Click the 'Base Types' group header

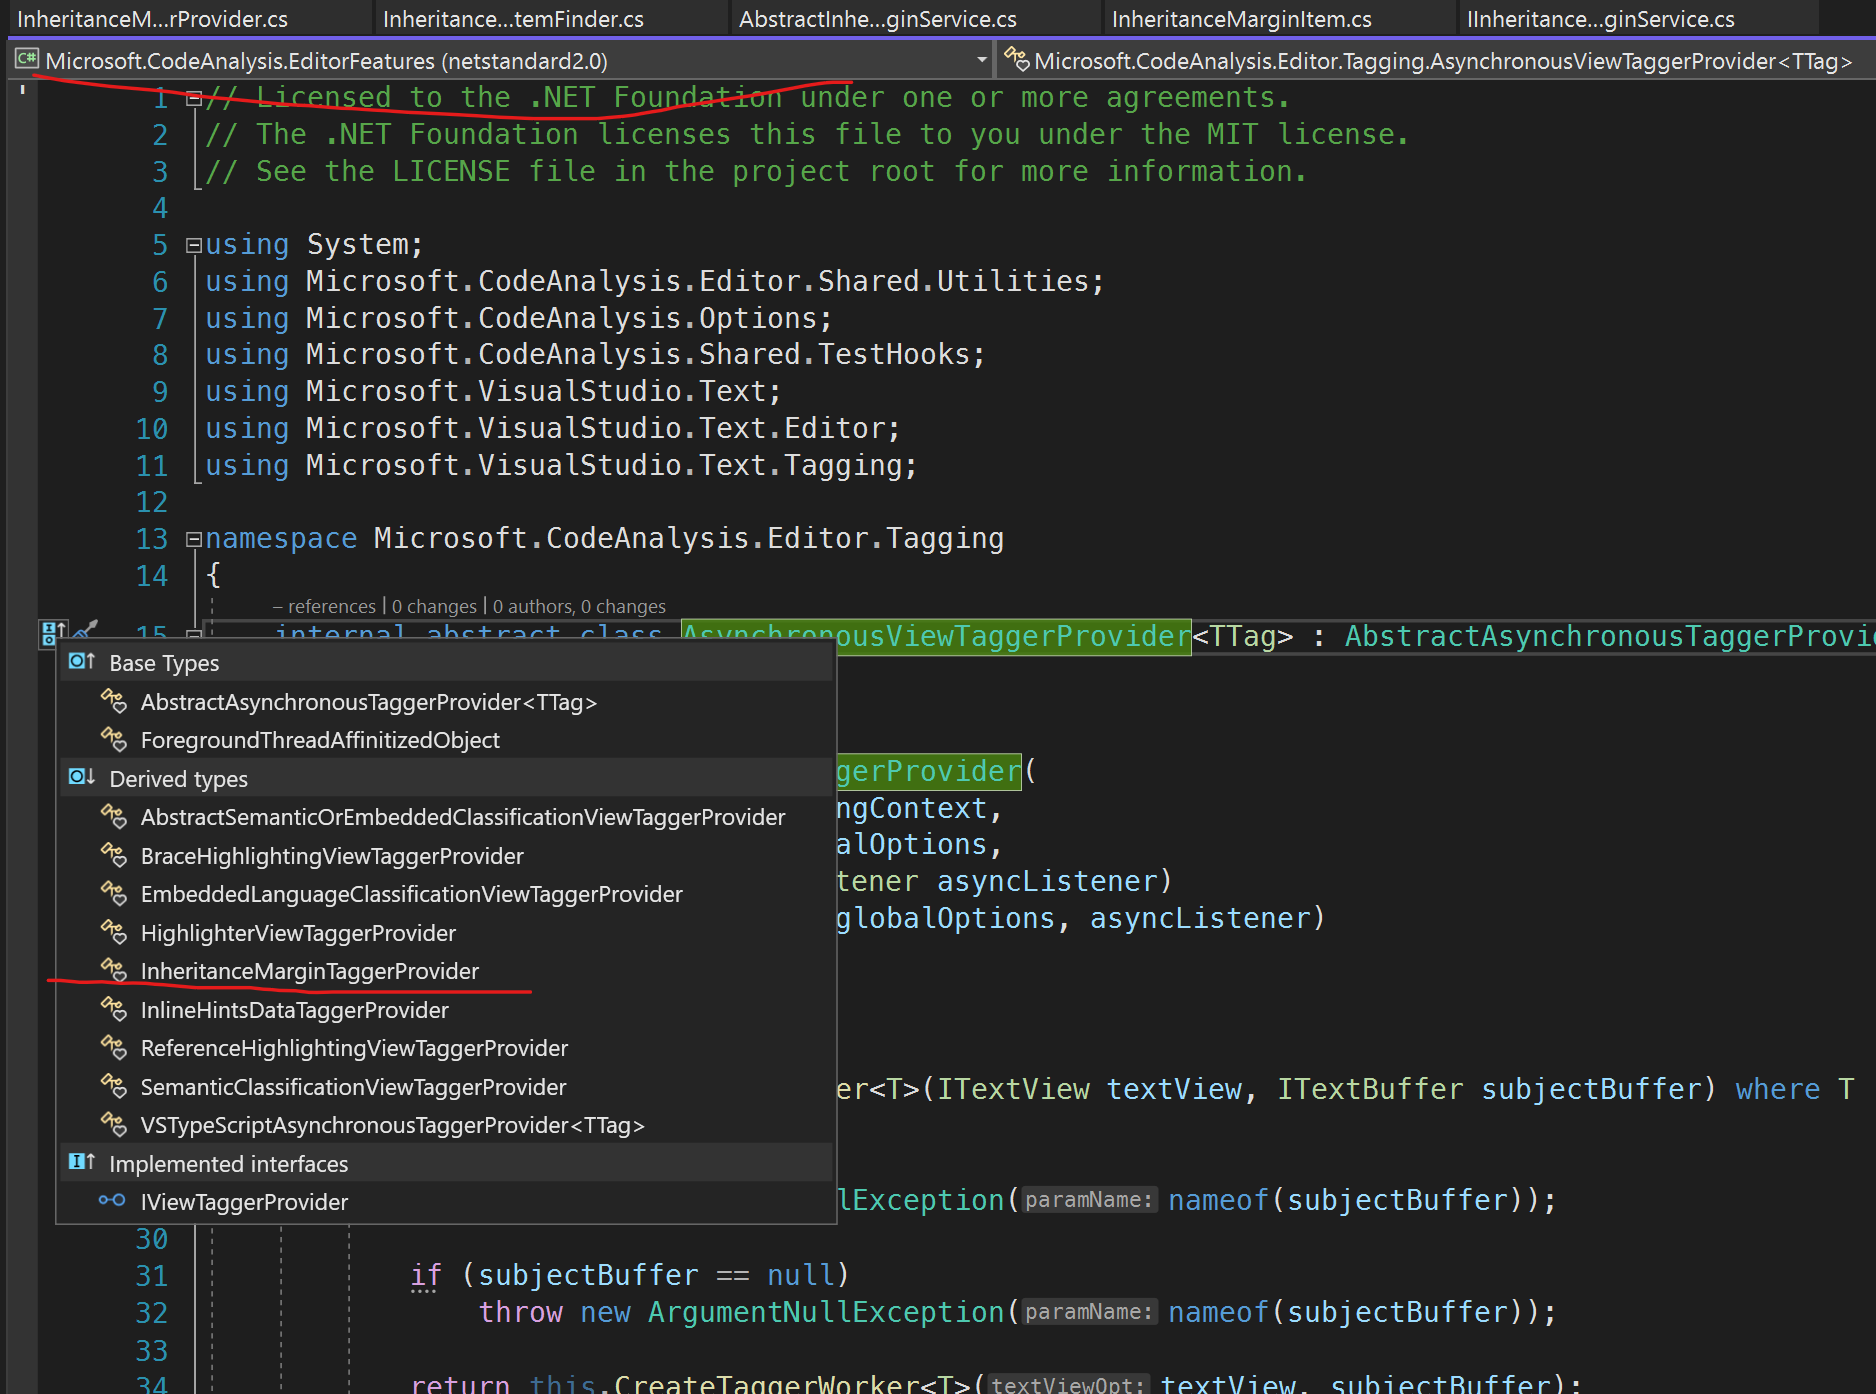446,663
